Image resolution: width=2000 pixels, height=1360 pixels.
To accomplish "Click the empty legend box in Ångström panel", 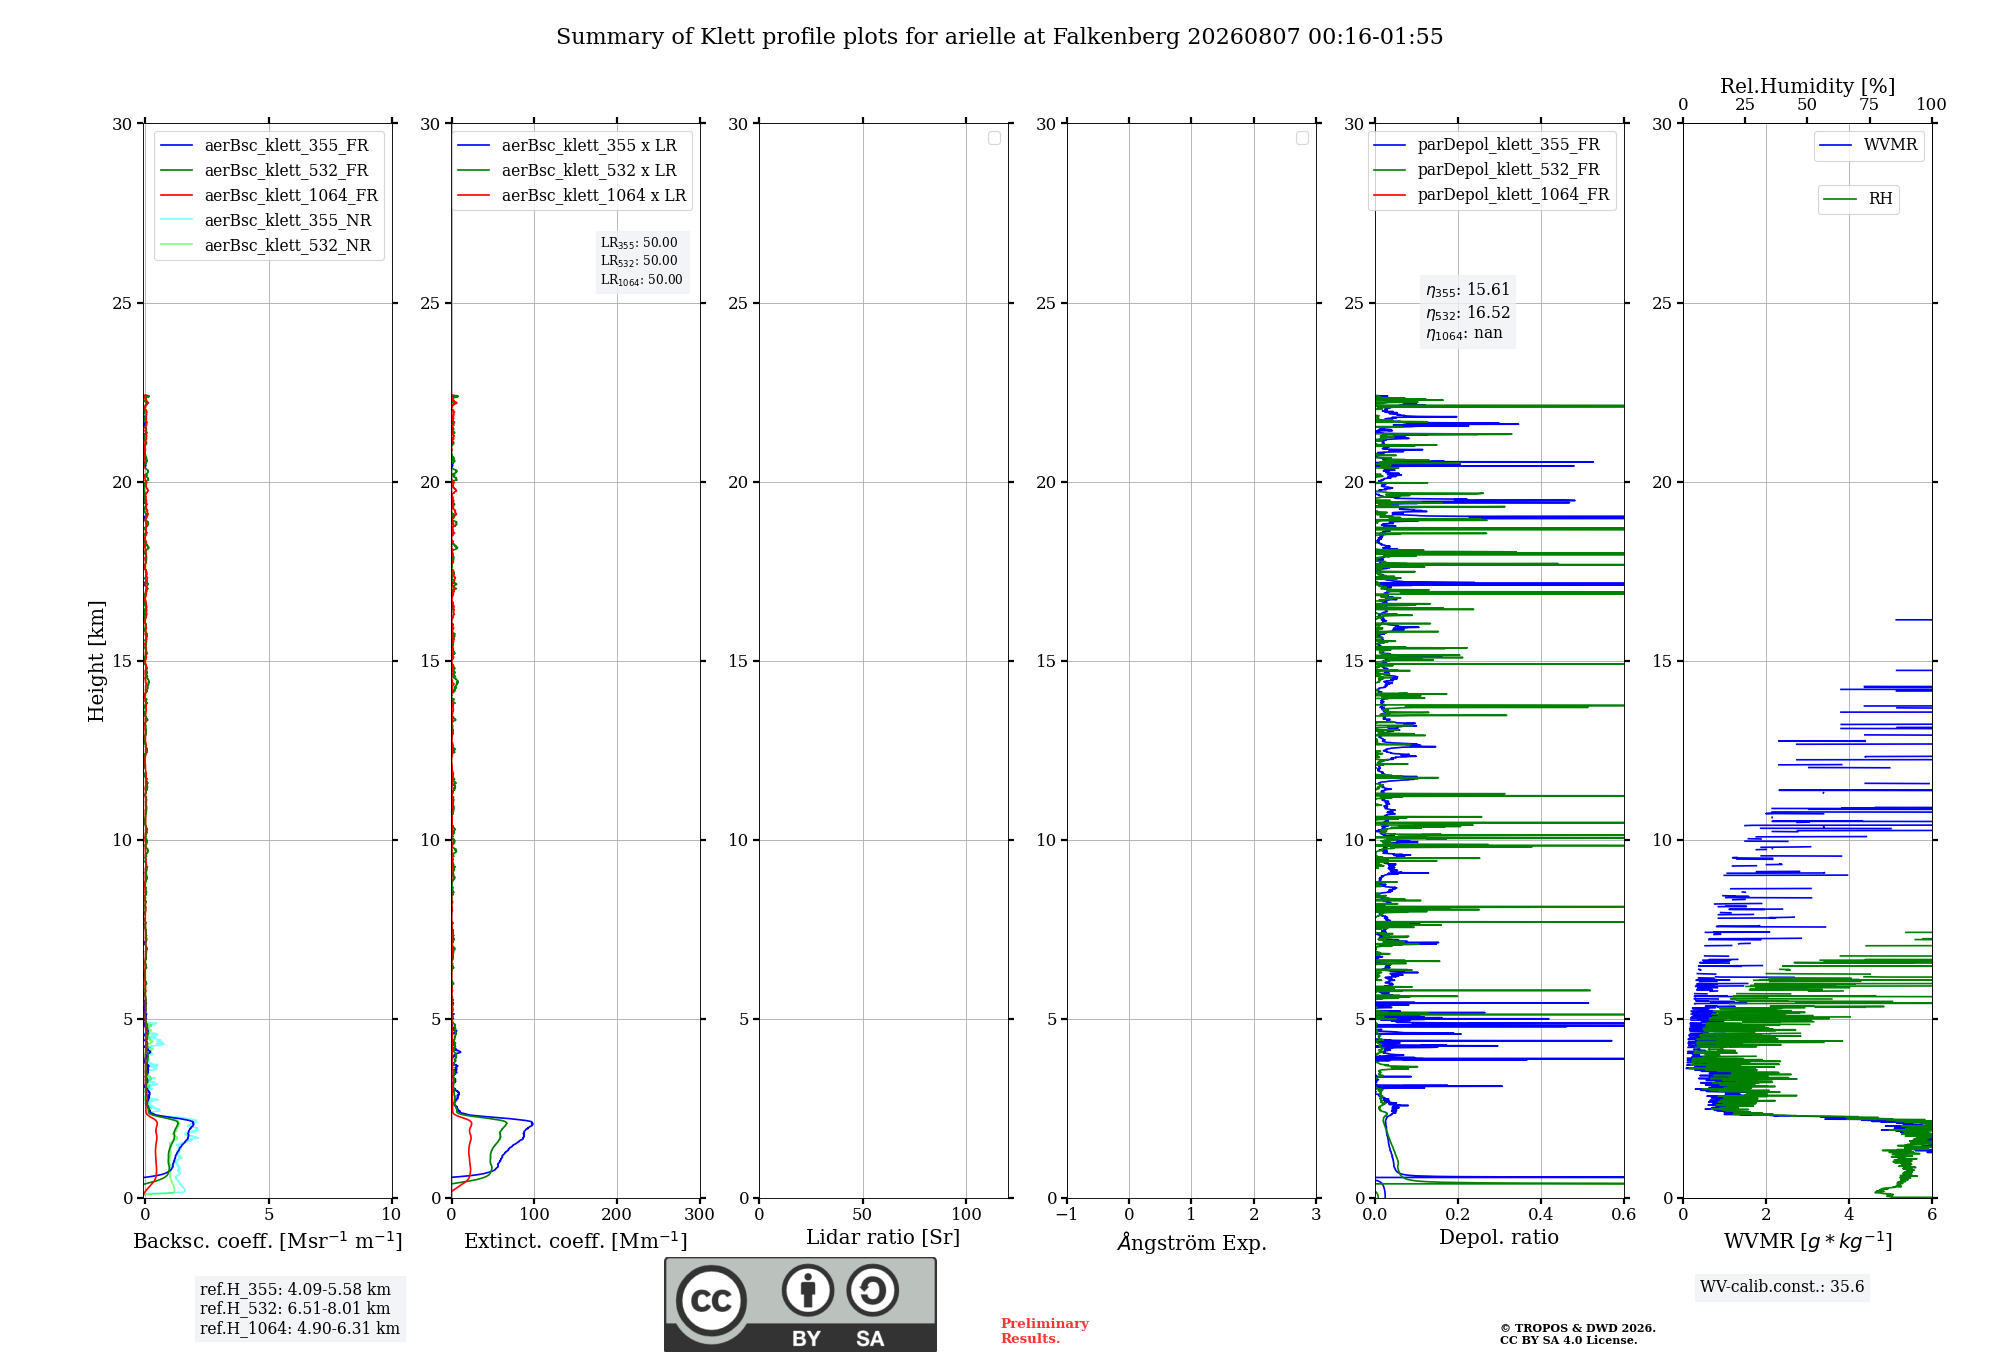I will 1302,138.
